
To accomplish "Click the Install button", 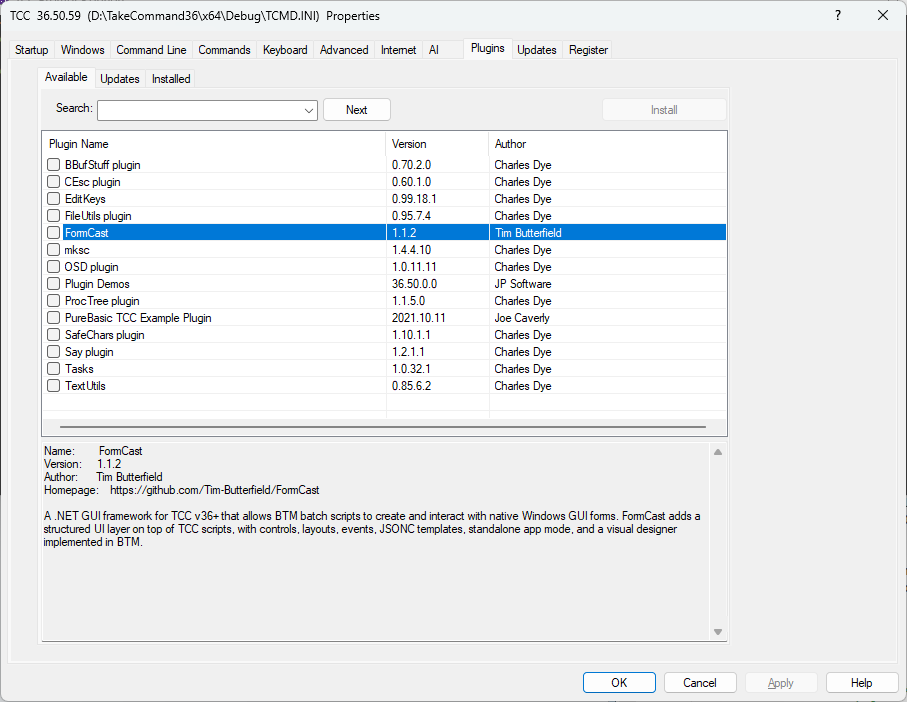I will (x=664, y=110).
